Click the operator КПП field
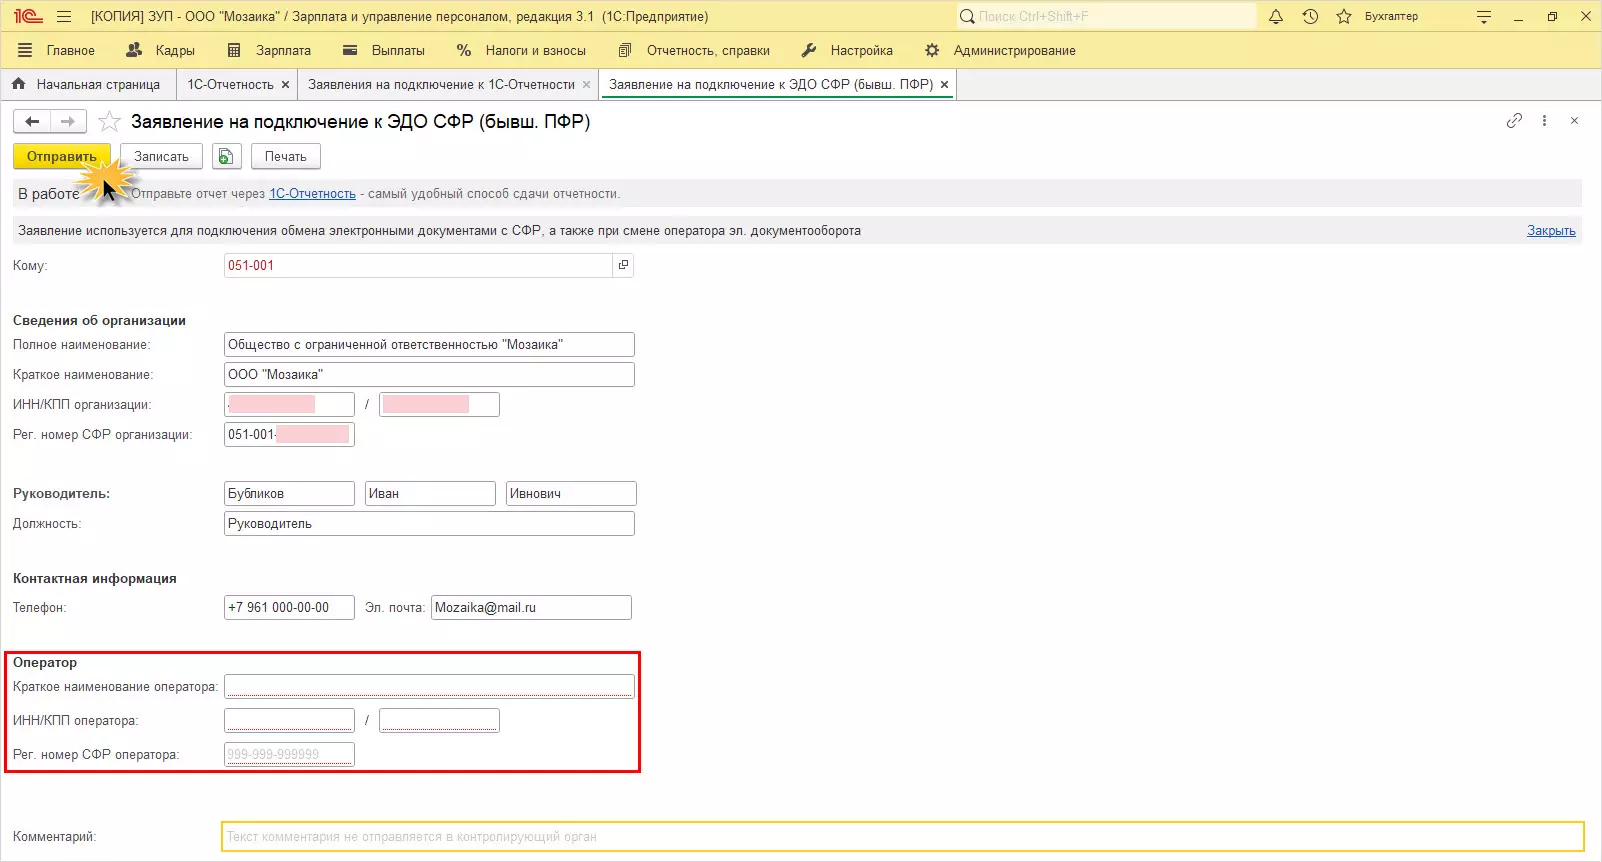 coord(439,721)
